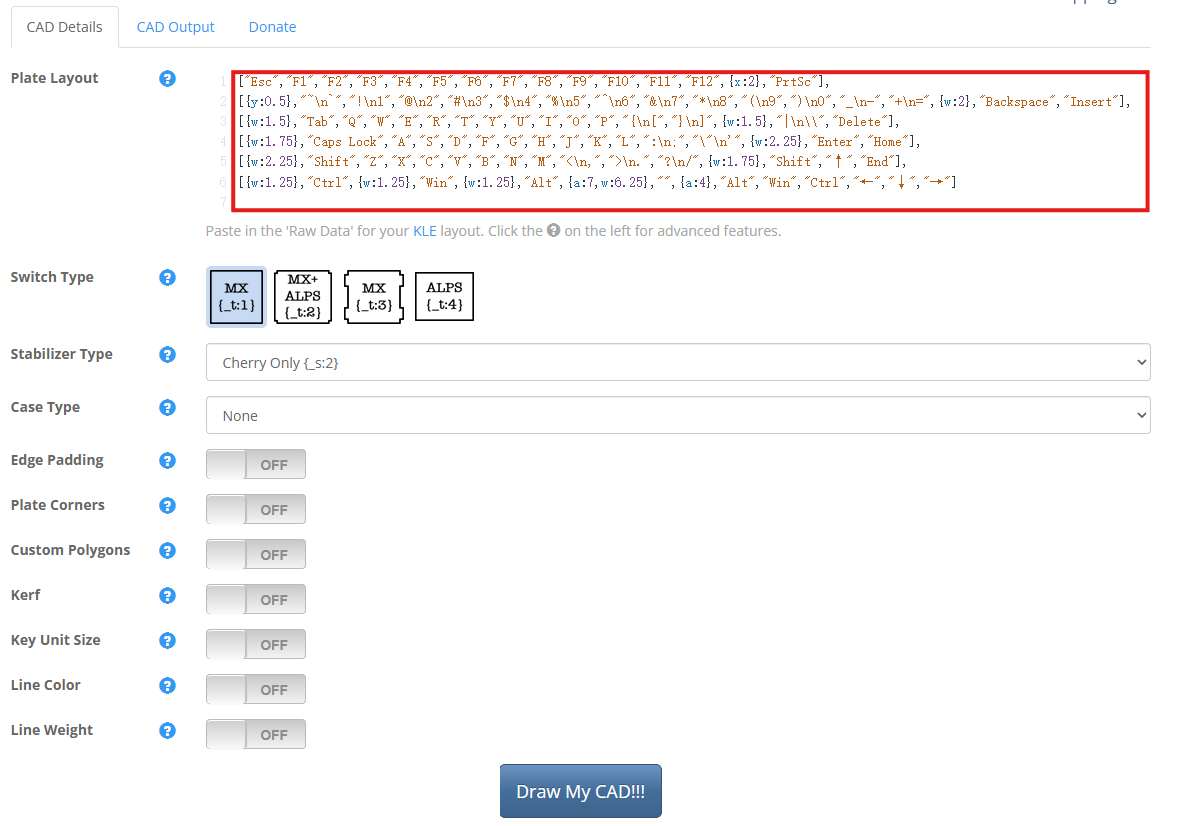Viewport: 1188px width, 826px height.
Task: Open help icon for Plate Layout
Action: [168, 78]
